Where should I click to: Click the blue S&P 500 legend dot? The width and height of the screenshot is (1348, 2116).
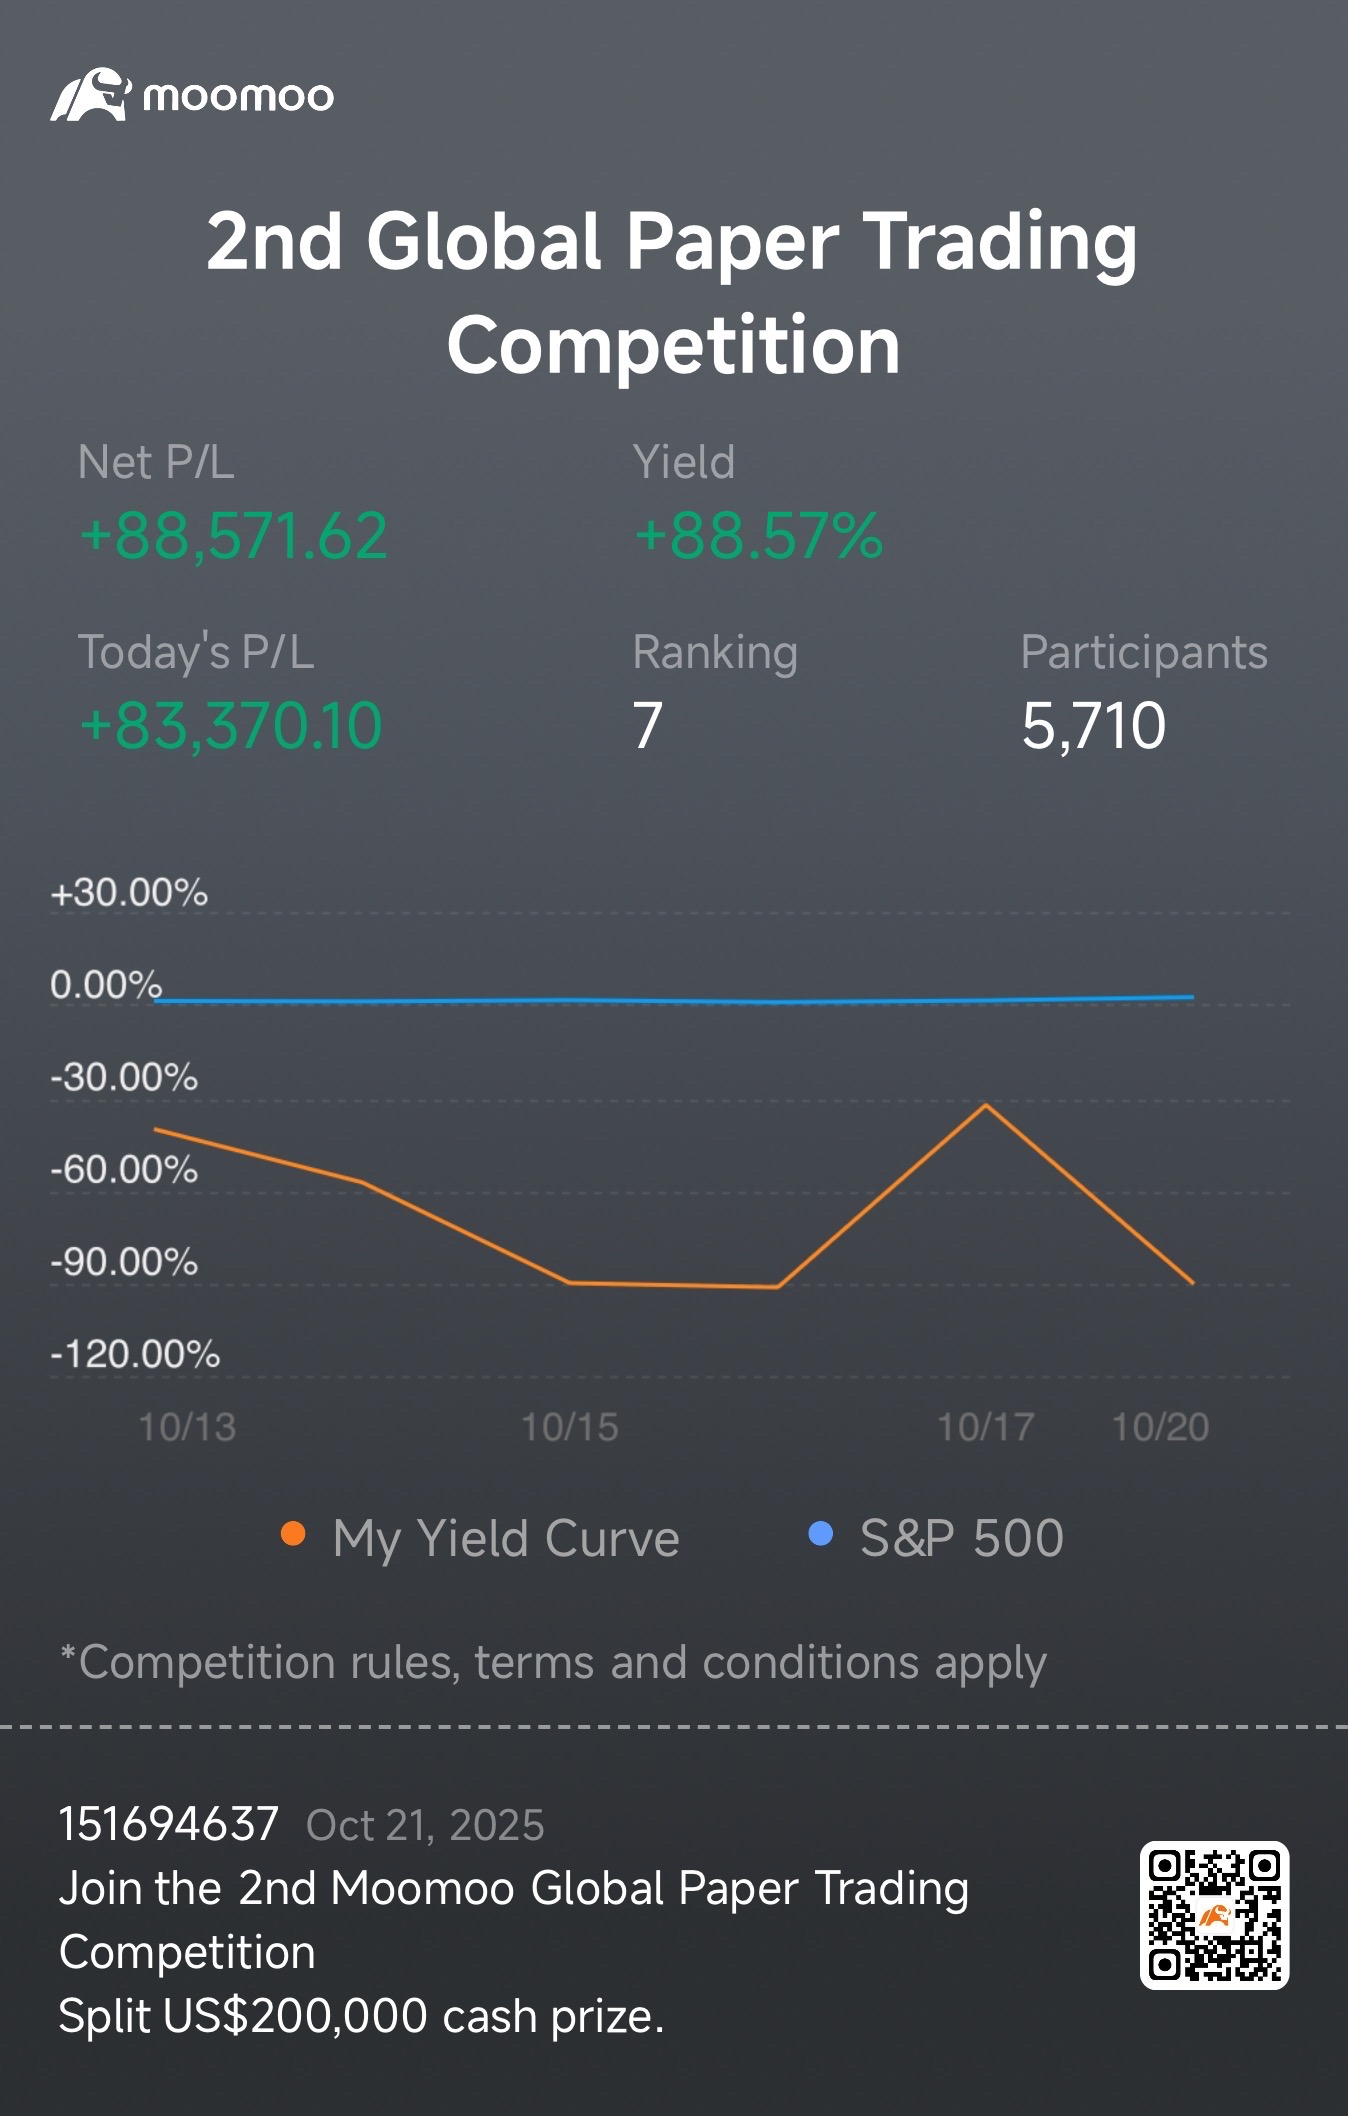pos(820,1534)
